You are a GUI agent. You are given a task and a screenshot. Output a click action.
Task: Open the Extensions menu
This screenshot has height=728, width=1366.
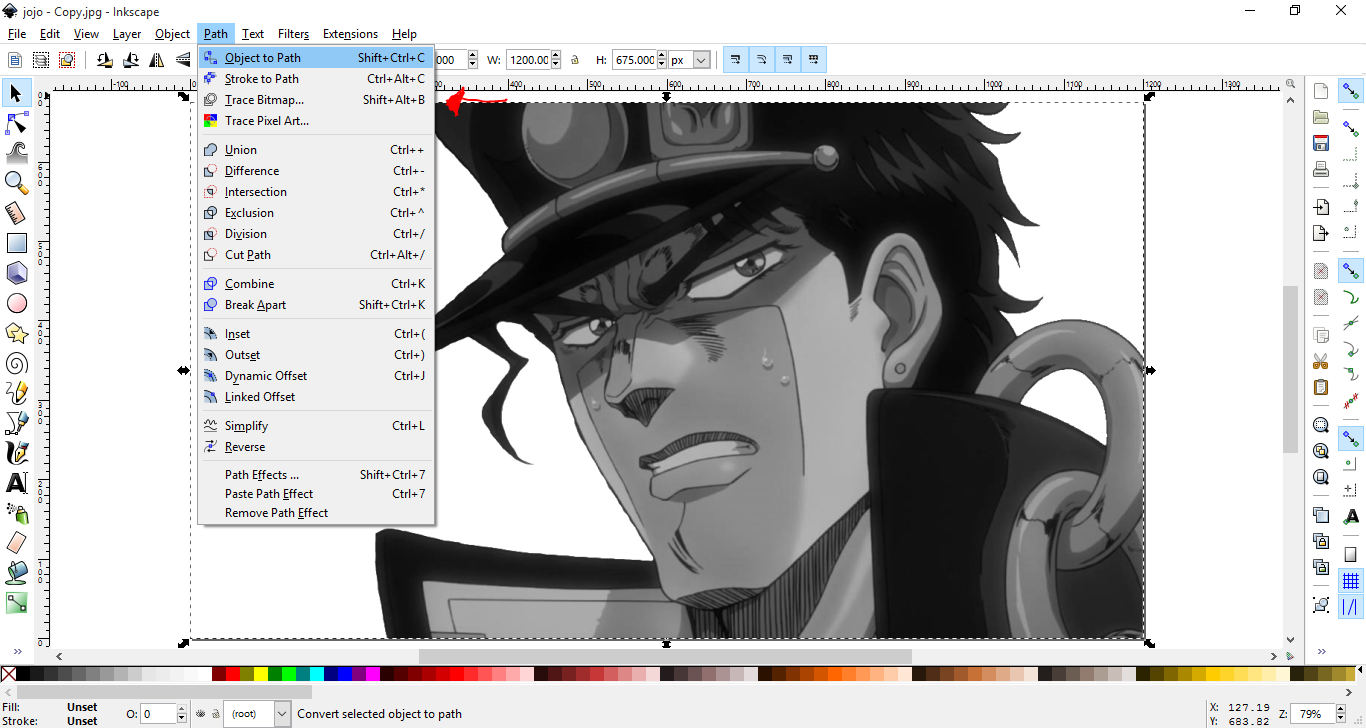click(350, 34)
